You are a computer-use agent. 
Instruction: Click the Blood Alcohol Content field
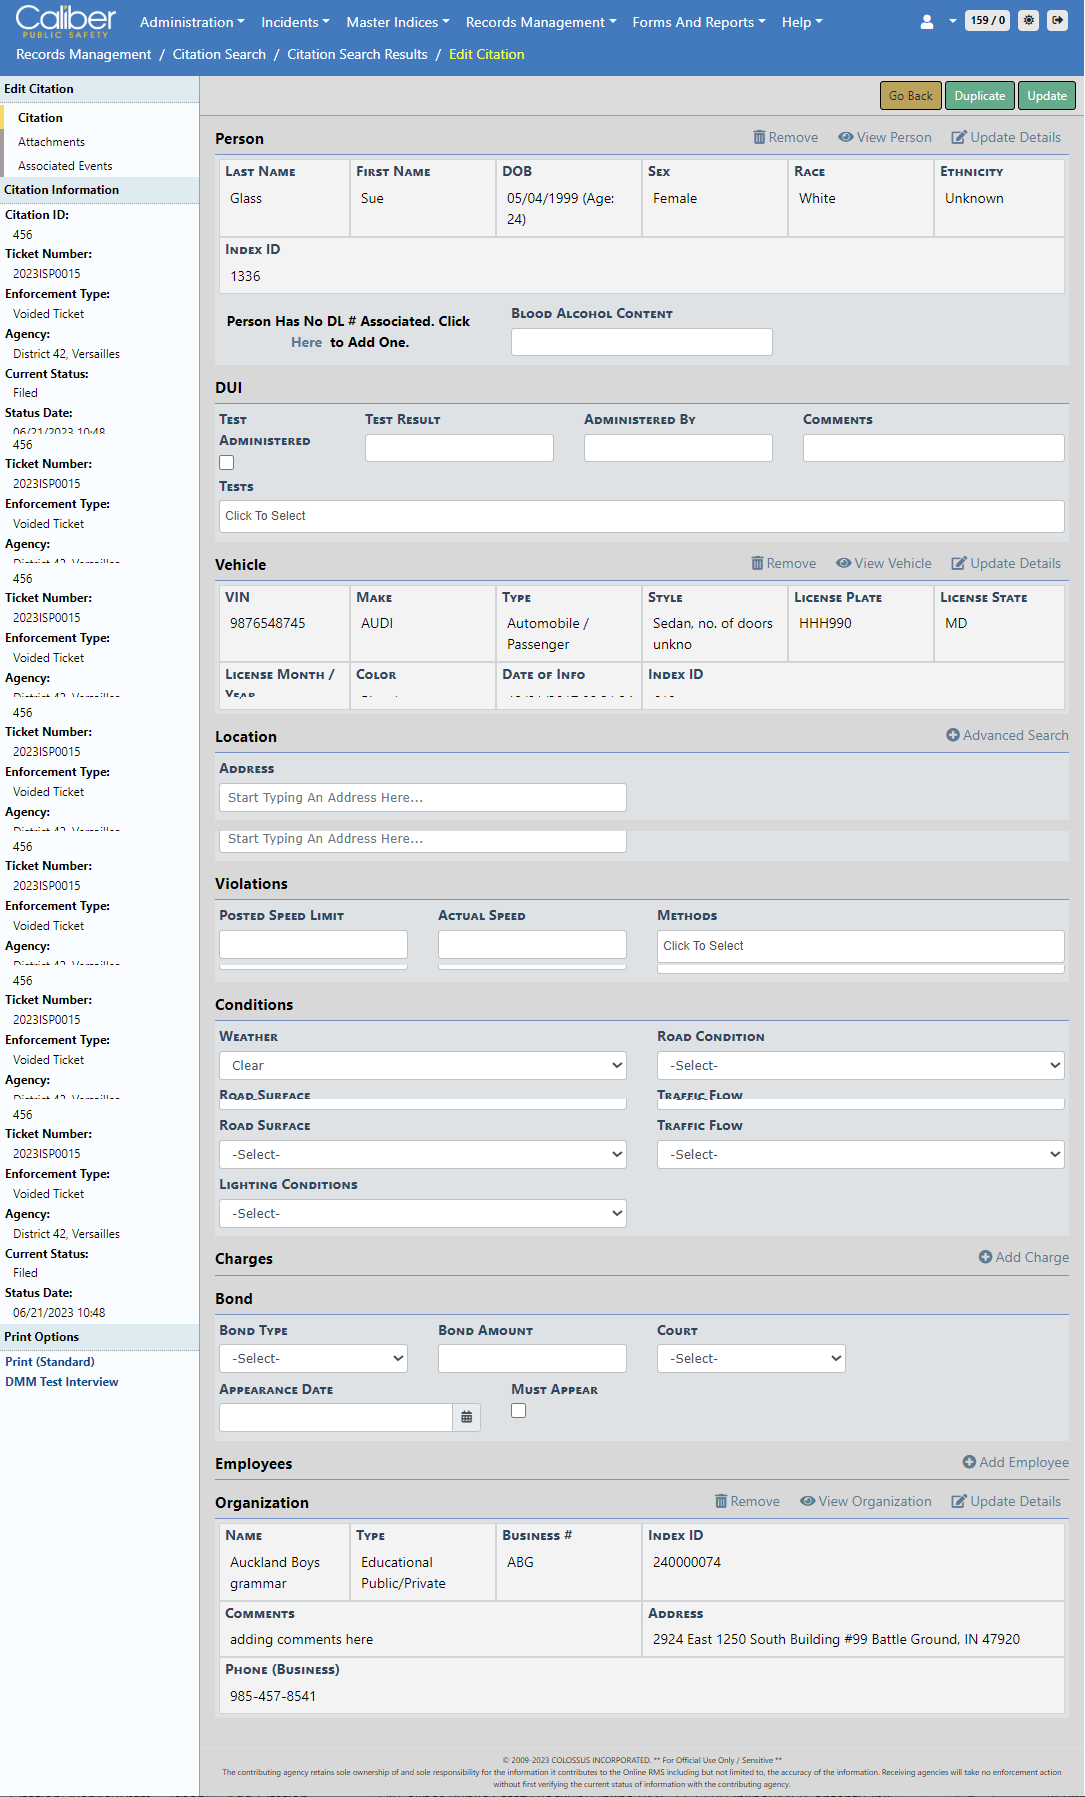[x=641, y=342]
